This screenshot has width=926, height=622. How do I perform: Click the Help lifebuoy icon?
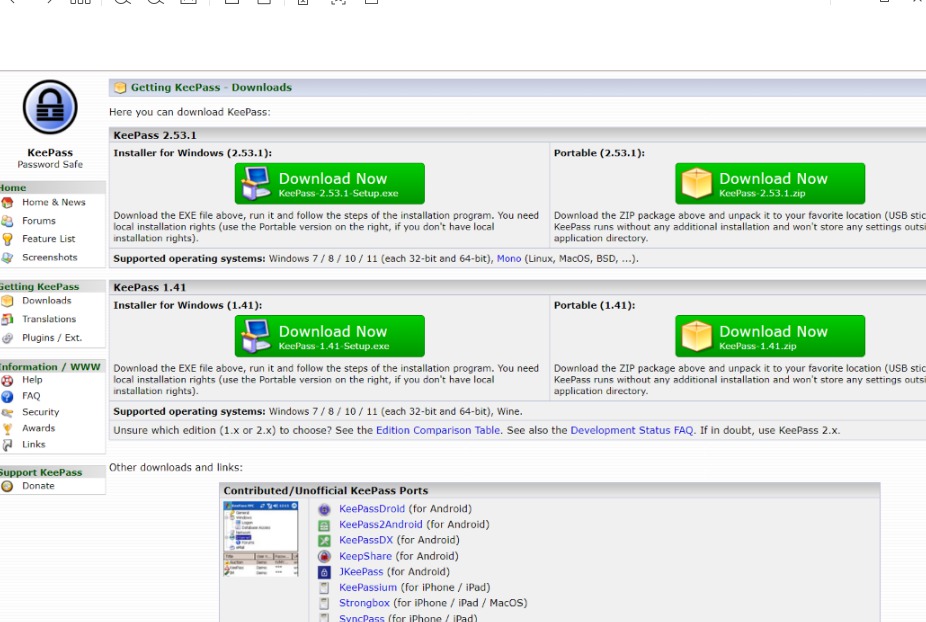[7, 380]
